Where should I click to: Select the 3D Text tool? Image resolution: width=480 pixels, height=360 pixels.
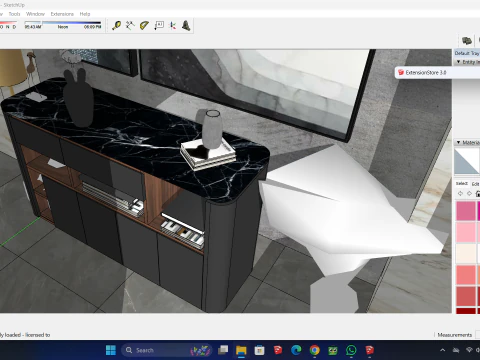[x=186, y=26]
